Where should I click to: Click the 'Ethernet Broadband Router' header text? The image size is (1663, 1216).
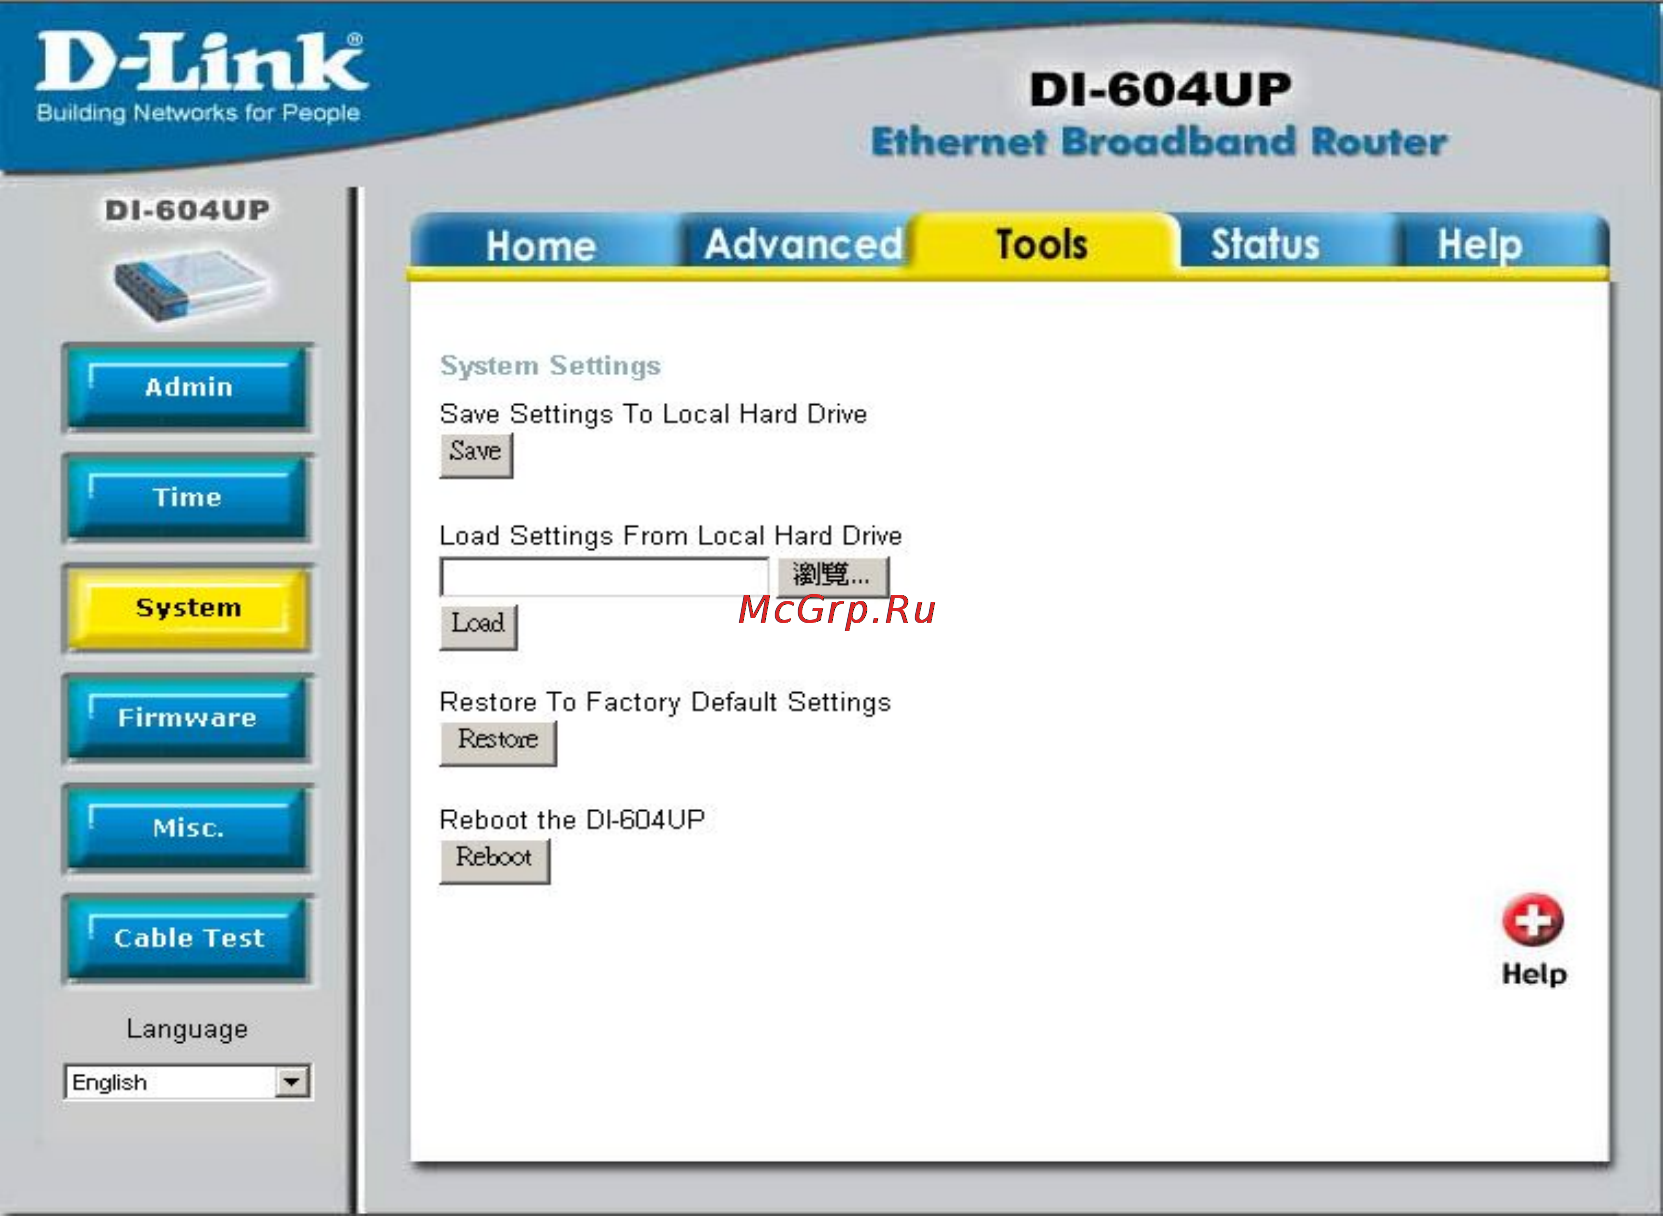coord(1159,142)
